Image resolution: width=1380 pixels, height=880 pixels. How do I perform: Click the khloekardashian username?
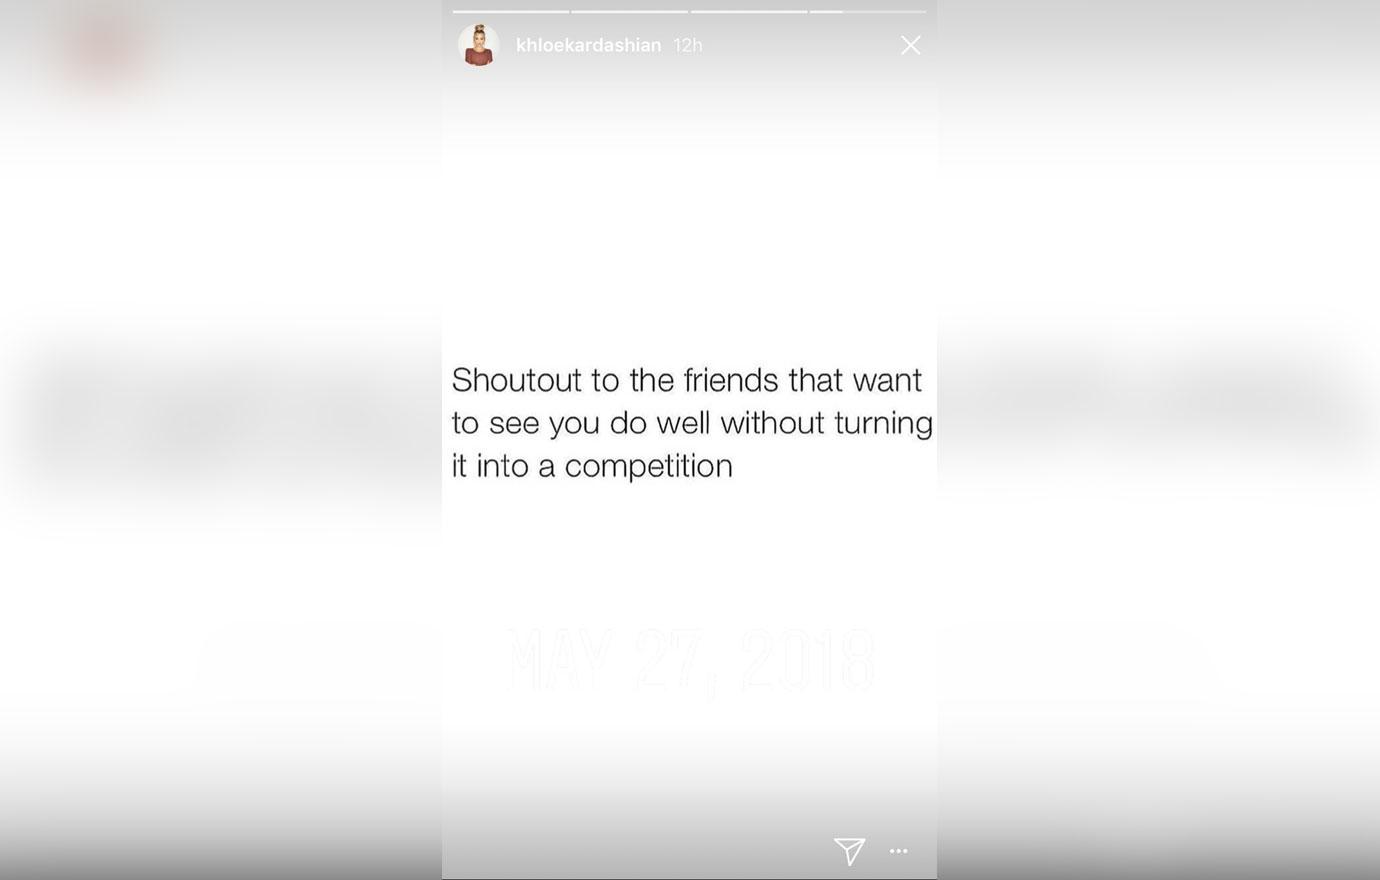point(588,45)
